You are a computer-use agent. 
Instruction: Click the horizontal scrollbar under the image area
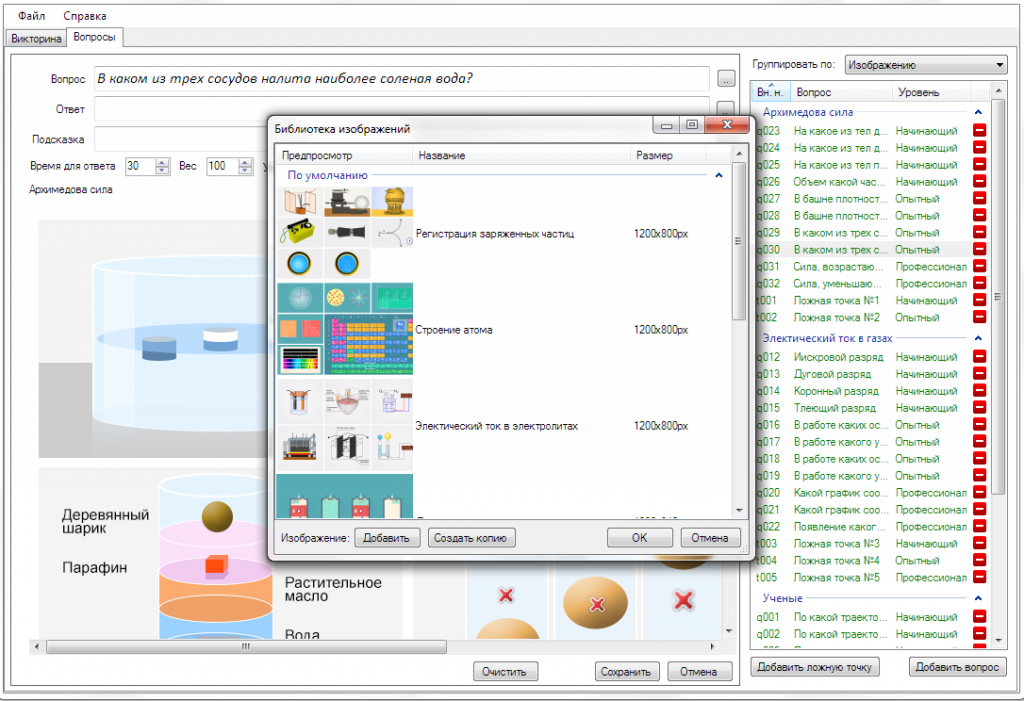click(x=245, y=647)
